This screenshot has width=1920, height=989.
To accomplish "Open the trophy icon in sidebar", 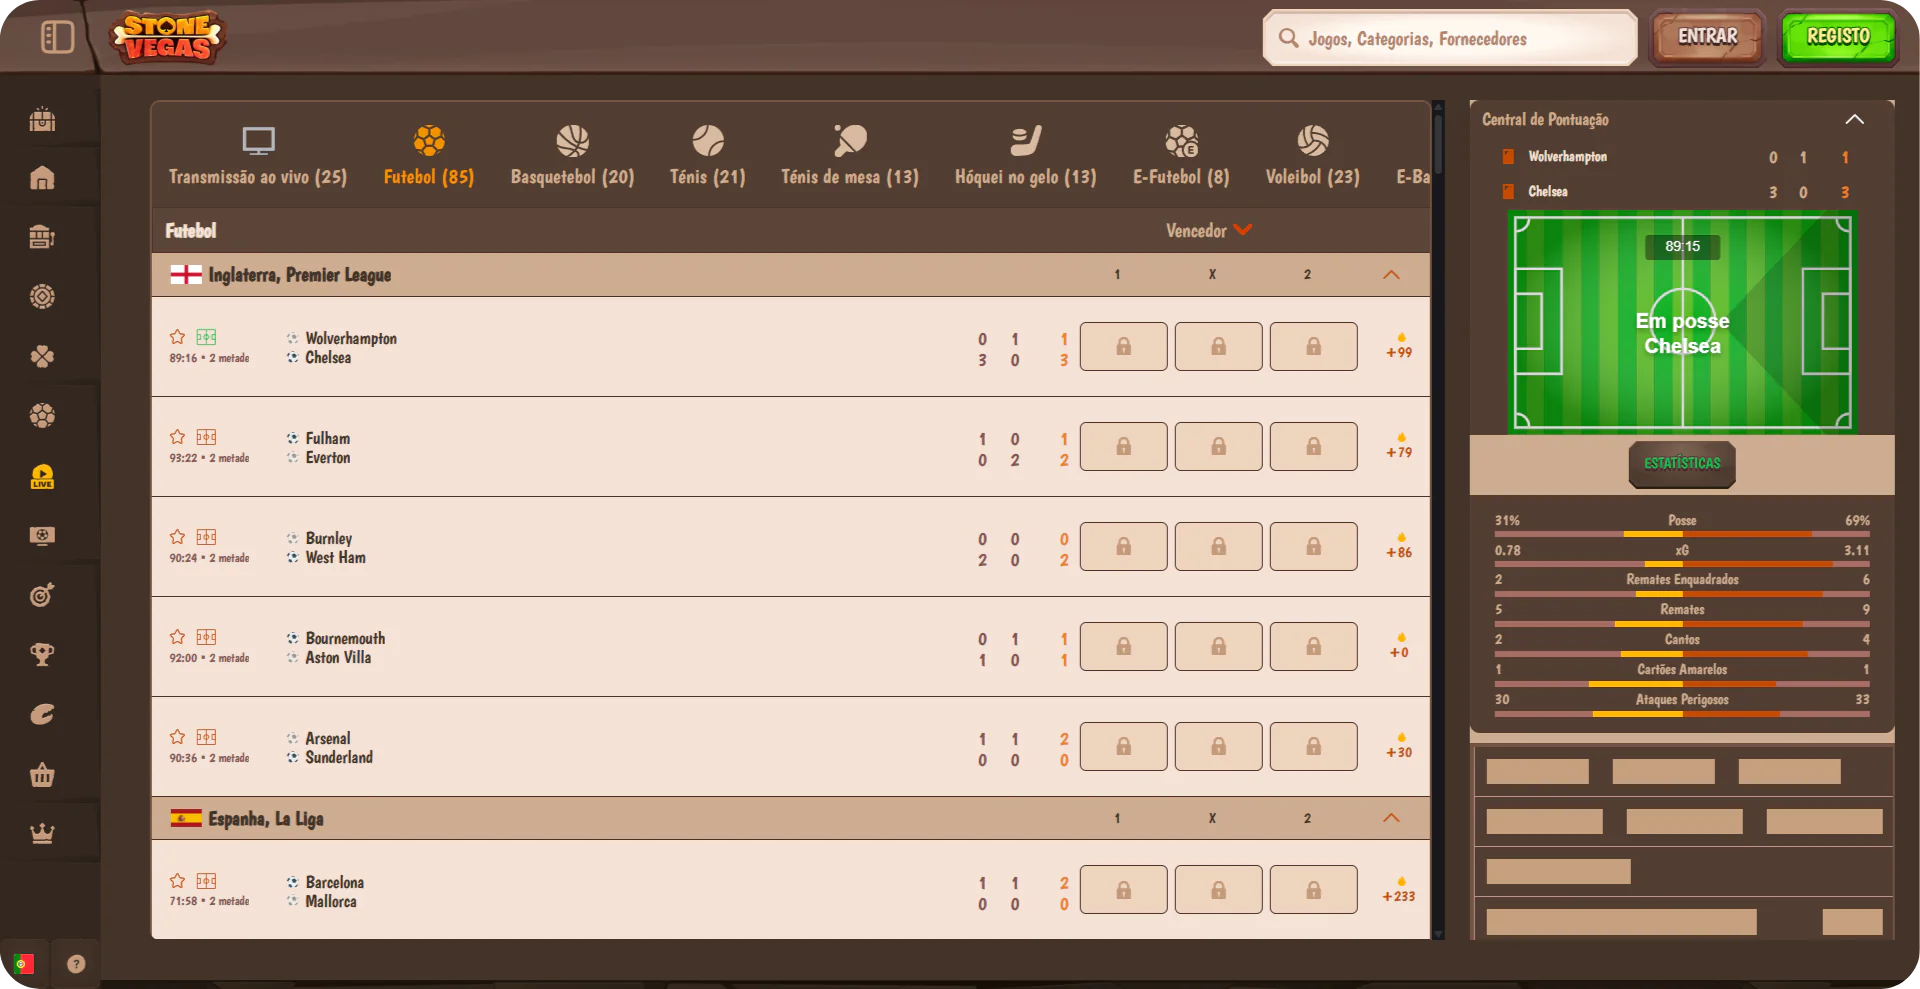I will point(42,655).
